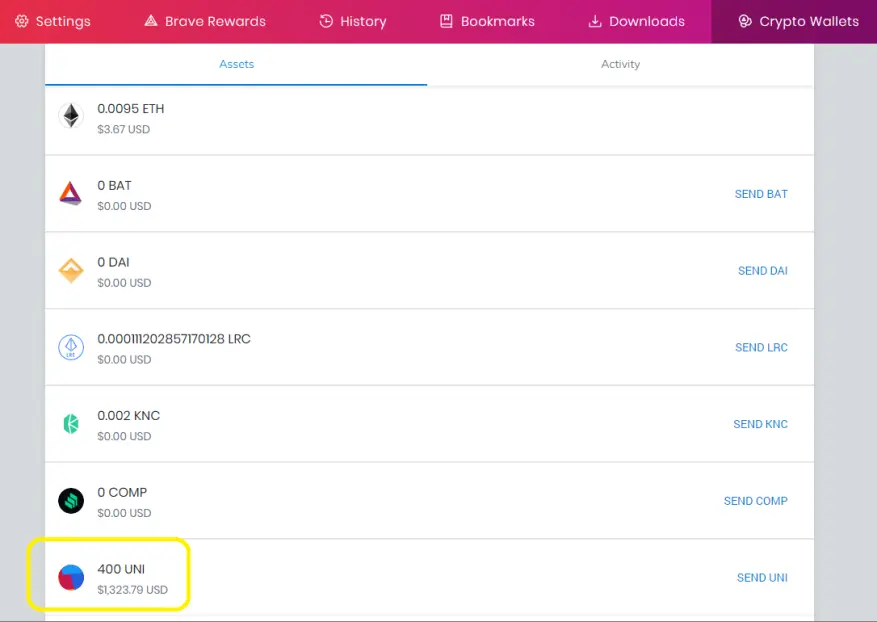
Task: Click the Settings gear icon
Action: (22, 21)
